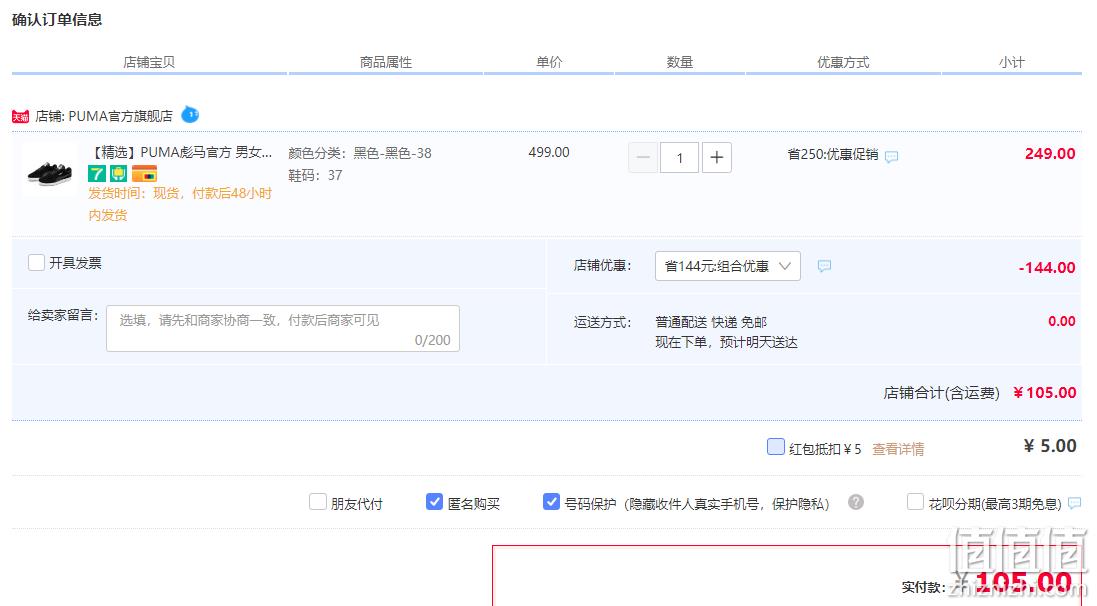Screen dimensions: 1097x606
Task: Click the subtotal amount 249.00
Action: (1050, 154)
